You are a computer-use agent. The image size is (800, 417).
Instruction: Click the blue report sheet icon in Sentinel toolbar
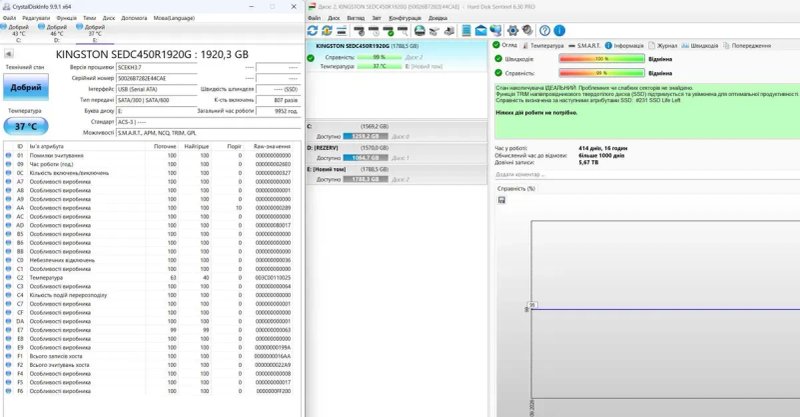coord(466,31)
